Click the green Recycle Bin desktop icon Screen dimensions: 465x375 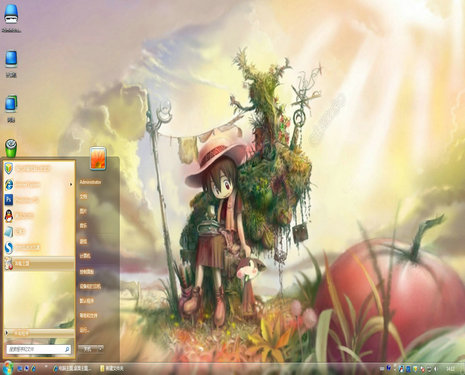pyautogui.click(x=11, y=148)
